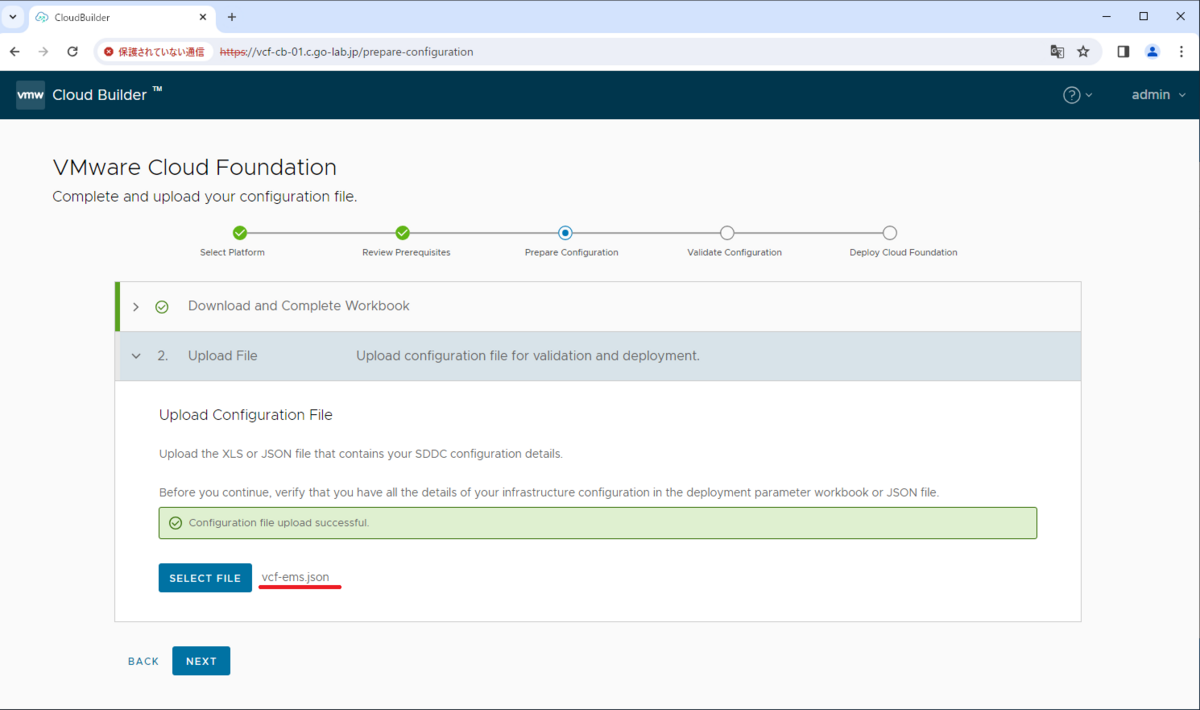Click the success checkmark icon in green banner

176,523
